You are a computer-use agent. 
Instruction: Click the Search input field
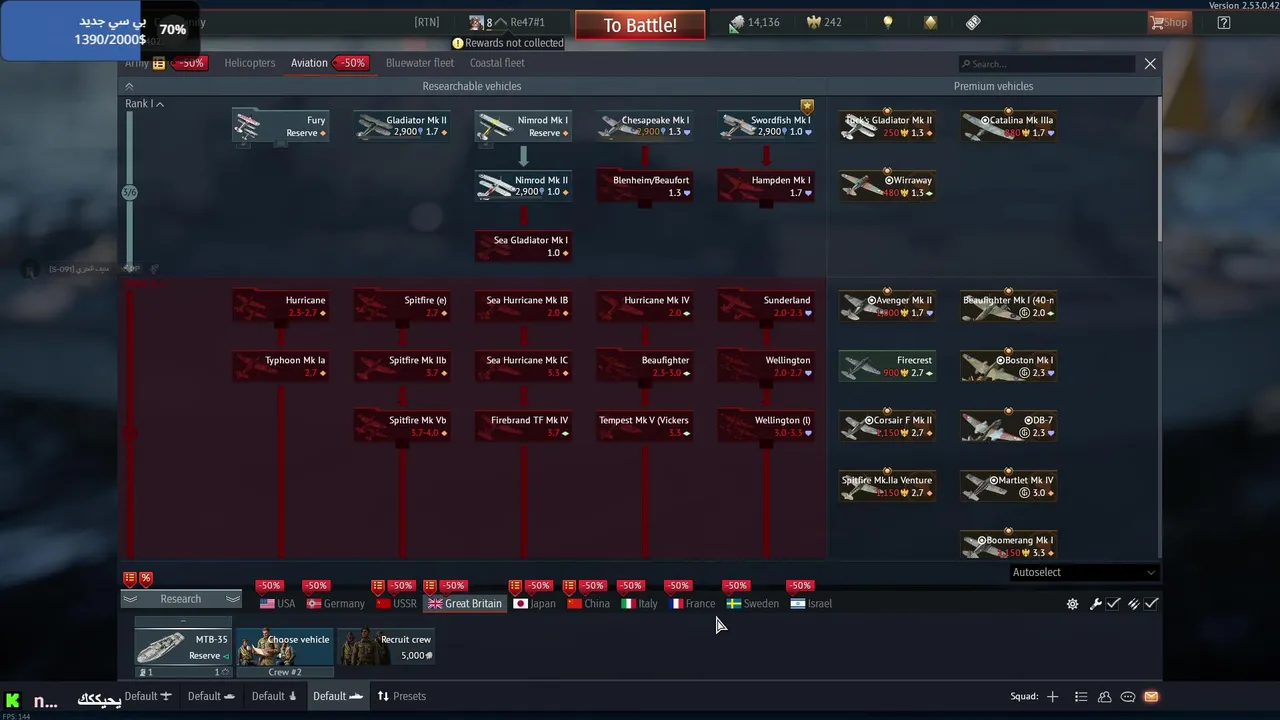pos(1046,64)
